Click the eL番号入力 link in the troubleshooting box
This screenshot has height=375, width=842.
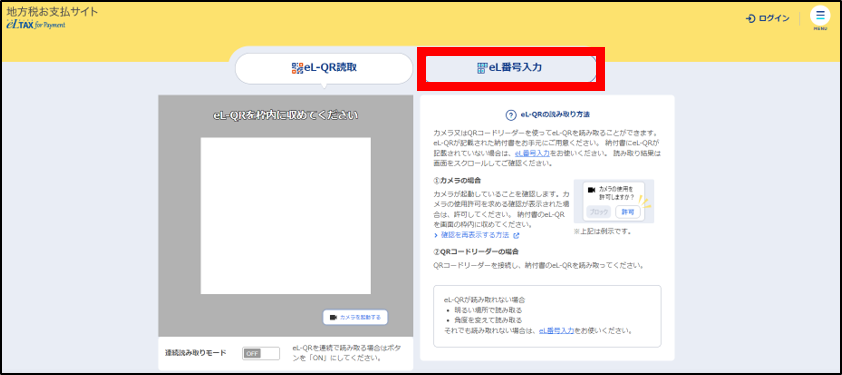click(557, 330)
